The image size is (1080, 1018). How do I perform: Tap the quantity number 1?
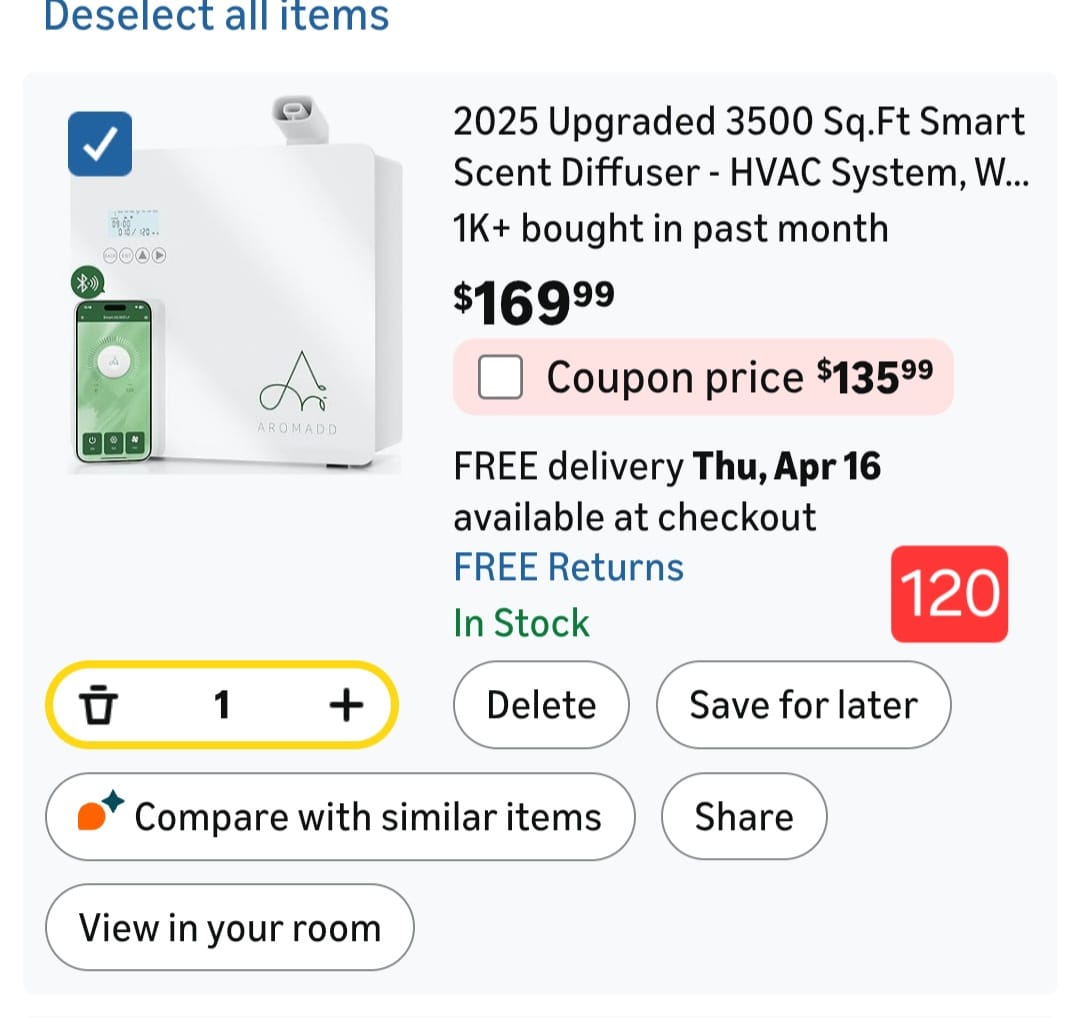point(222,705)
